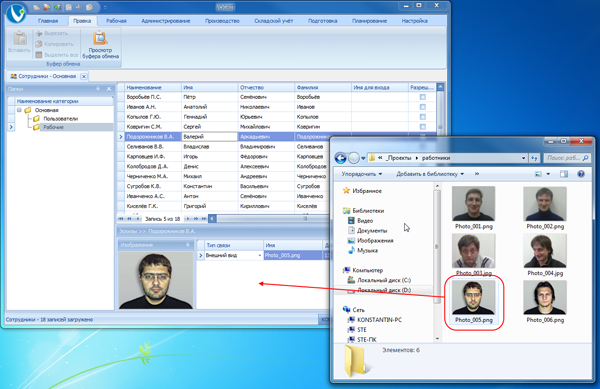Image resolution: width=600 pixels, height=389 pixels.
Task: Switch to Рабочая ribbon tab
Action: pyautogui.click(x=116, y=21)
